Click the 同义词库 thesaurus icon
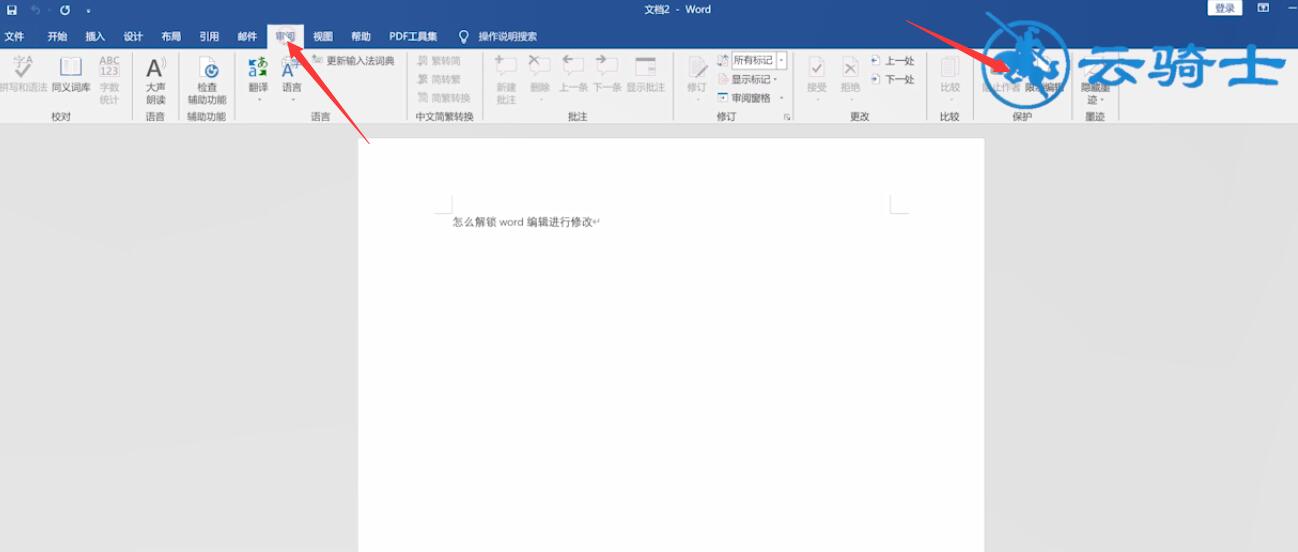The width and height of the screenshot is (1298, 552). point(71,75)
